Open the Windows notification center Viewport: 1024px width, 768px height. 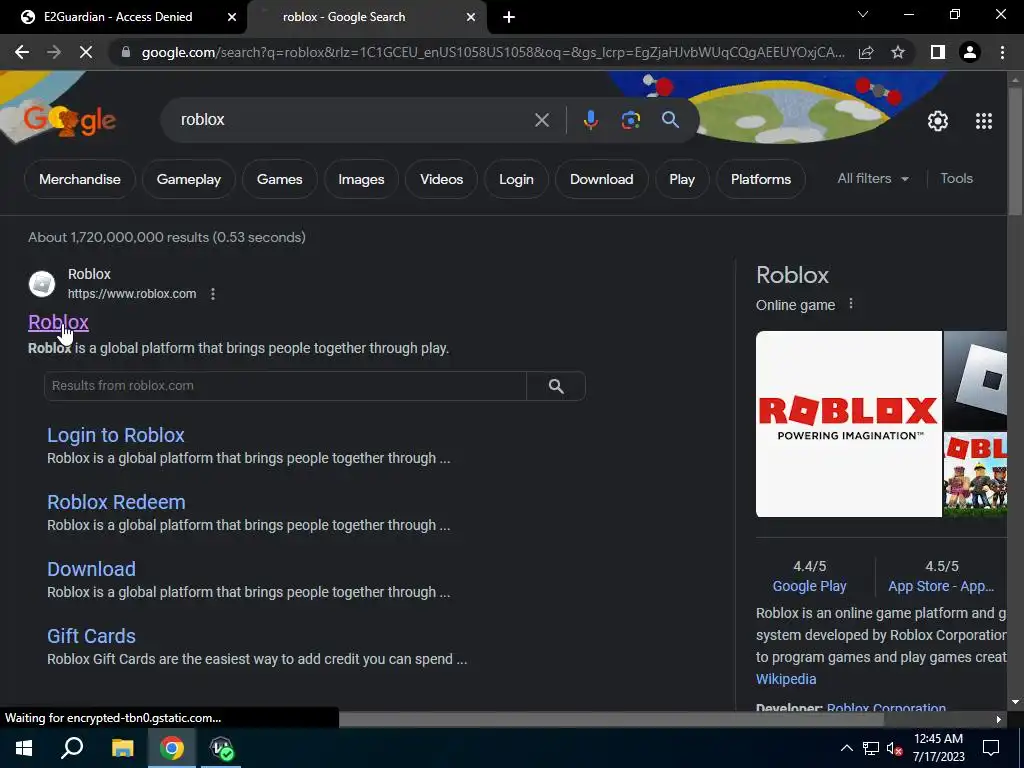[991, 748]
